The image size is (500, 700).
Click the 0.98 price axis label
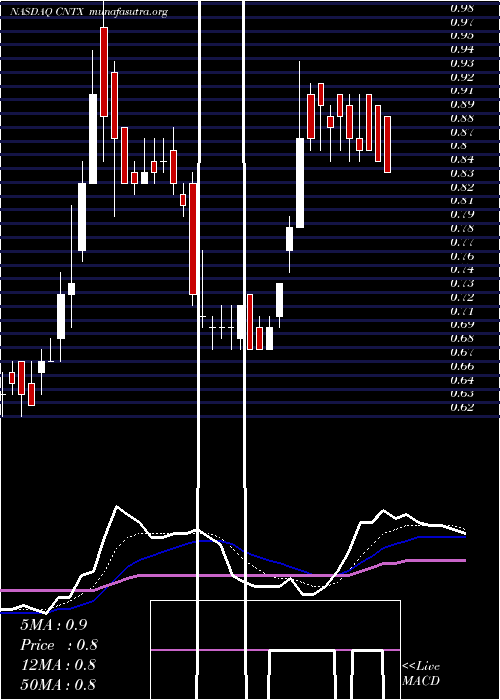[462, 8]
